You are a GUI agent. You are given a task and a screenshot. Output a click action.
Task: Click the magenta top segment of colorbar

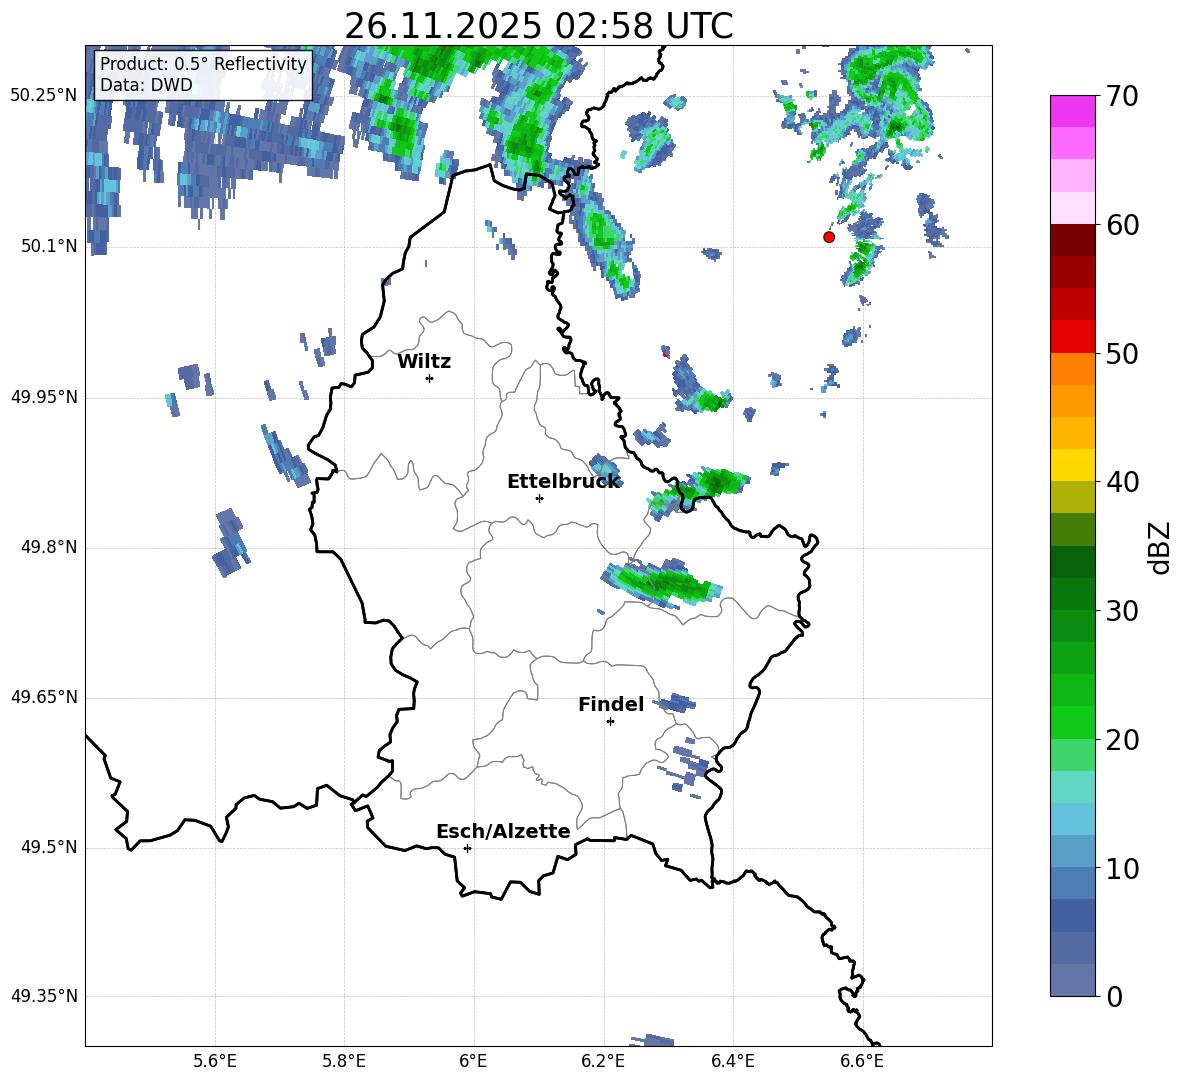tap(1072, 111)
